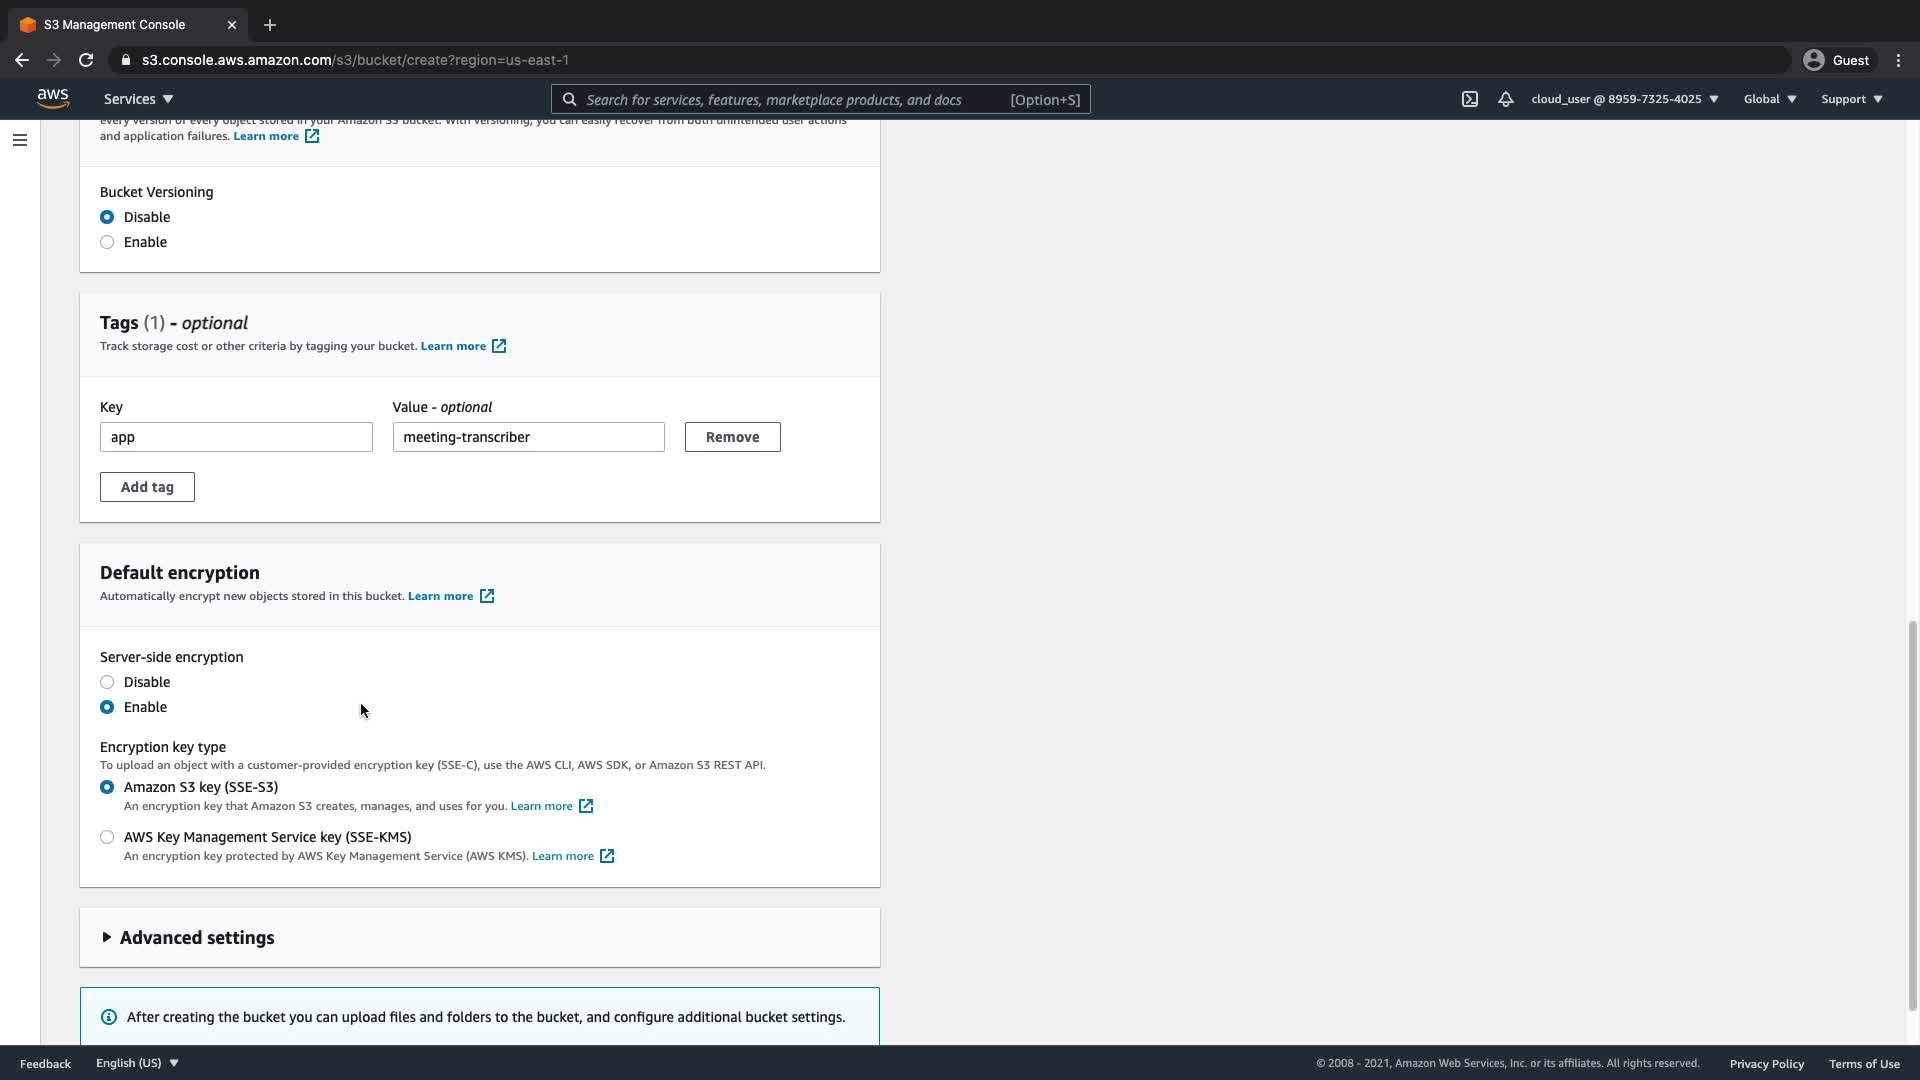Screen dimensions: 1920x1080
Task: Click the tag Value field meeting-transcriber
Action: coord(528,437)
